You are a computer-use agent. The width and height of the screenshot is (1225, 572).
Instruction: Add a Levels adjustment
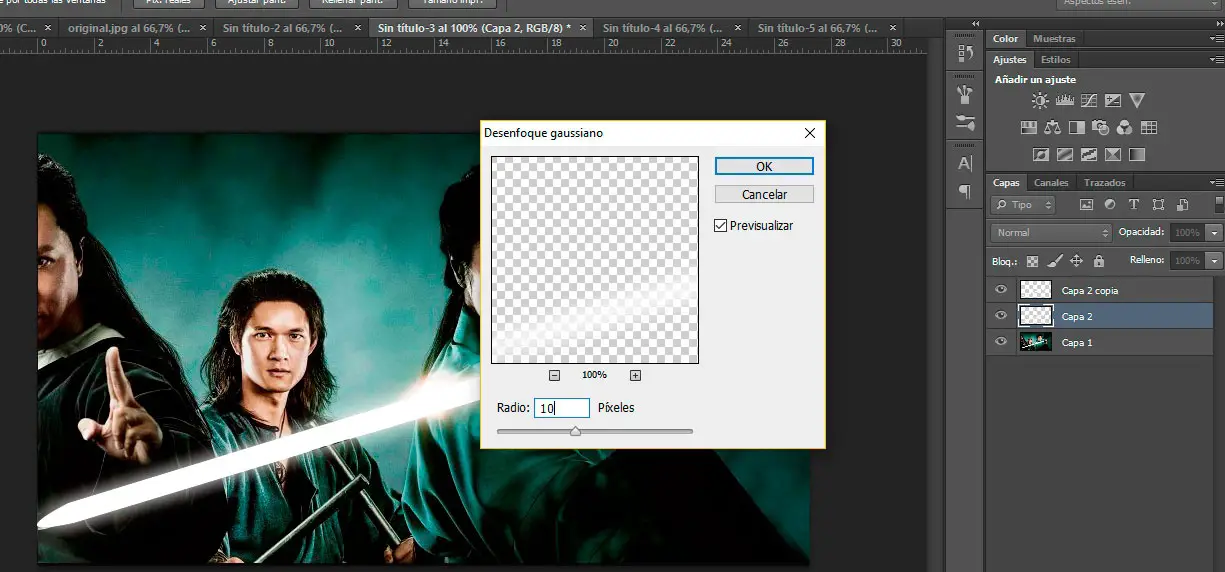click(x=1064, y=101)
